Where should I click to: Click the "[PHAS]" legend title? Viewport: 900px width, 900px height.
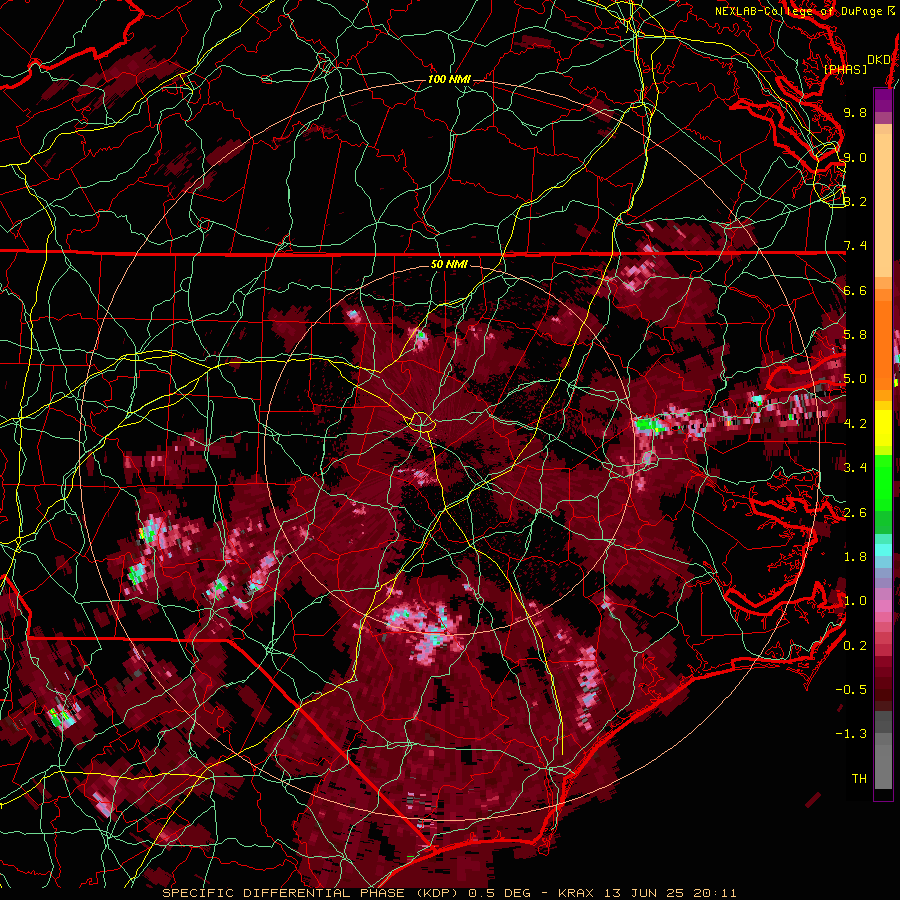click(845, 69)
